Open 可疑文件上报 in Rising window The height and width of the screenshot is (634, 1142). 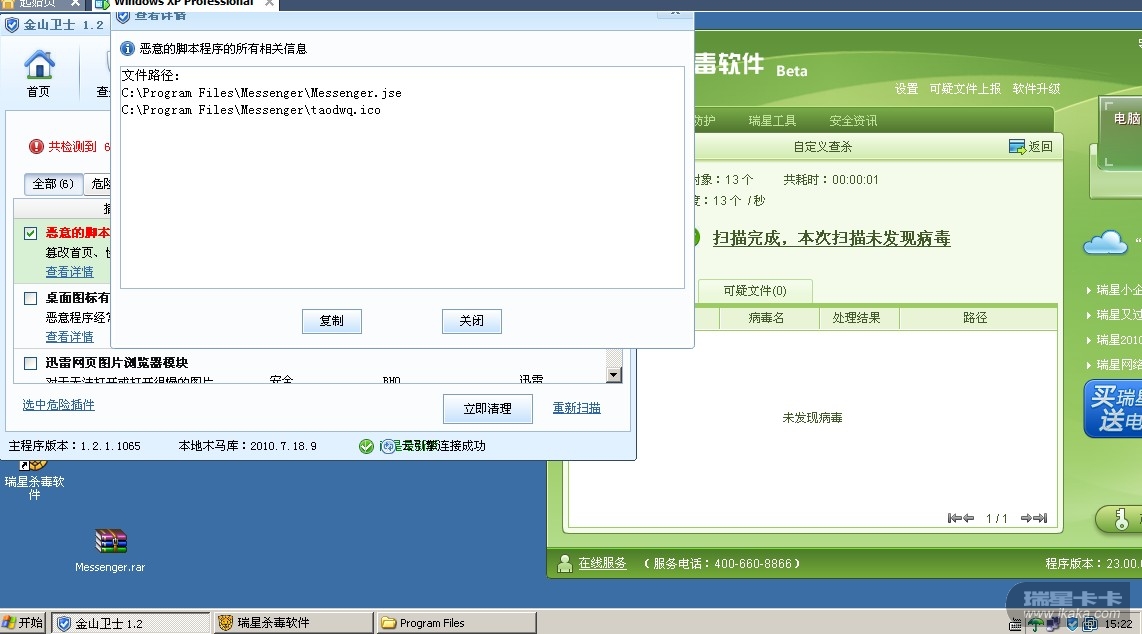click(965, 89)
